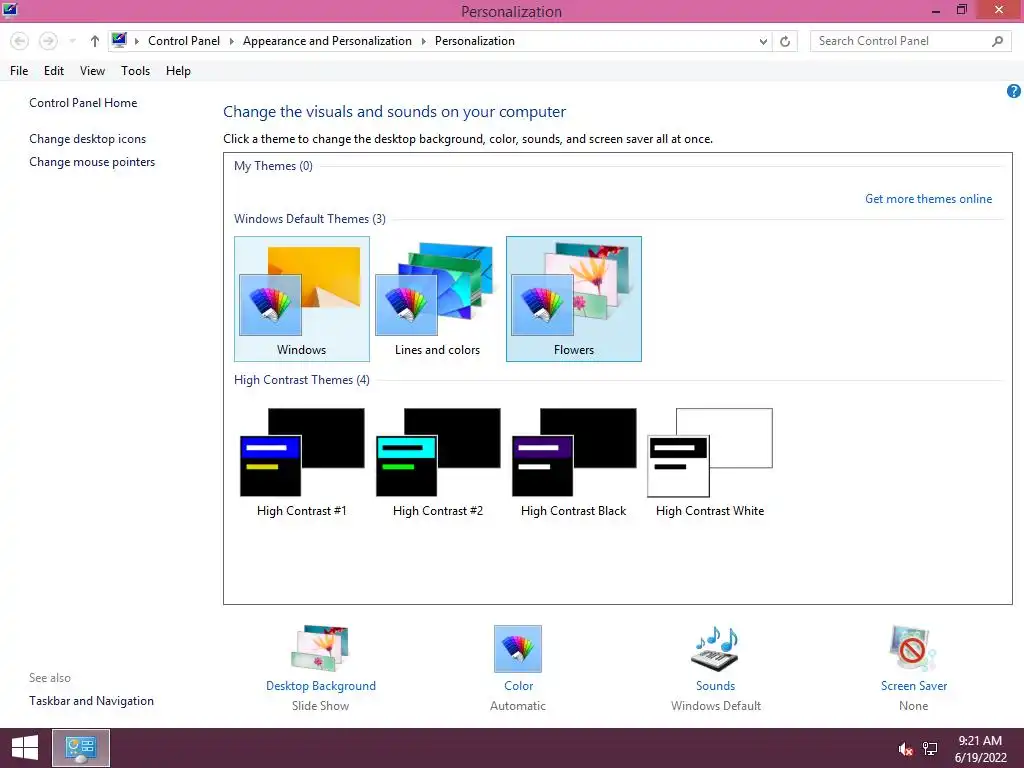Click Control Panel breadcrumb
Image resolution: width=1024 pixels, height=768 pixels.
[184, 40]
